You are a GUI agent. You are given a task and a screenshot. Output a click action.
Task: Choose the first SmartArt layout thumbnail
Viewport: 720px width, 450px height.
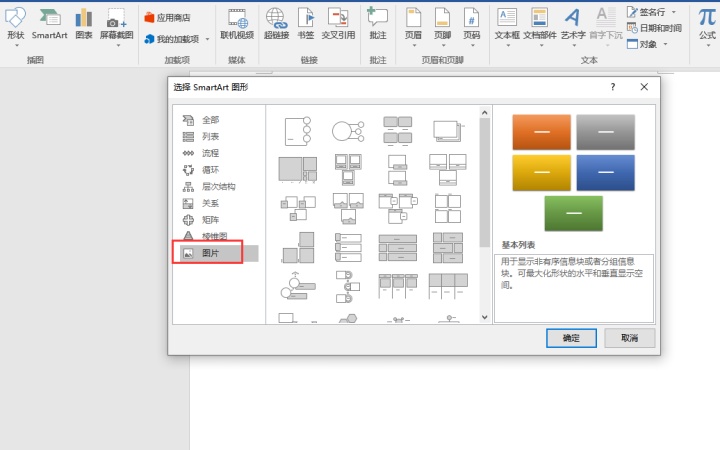(298, 131)
